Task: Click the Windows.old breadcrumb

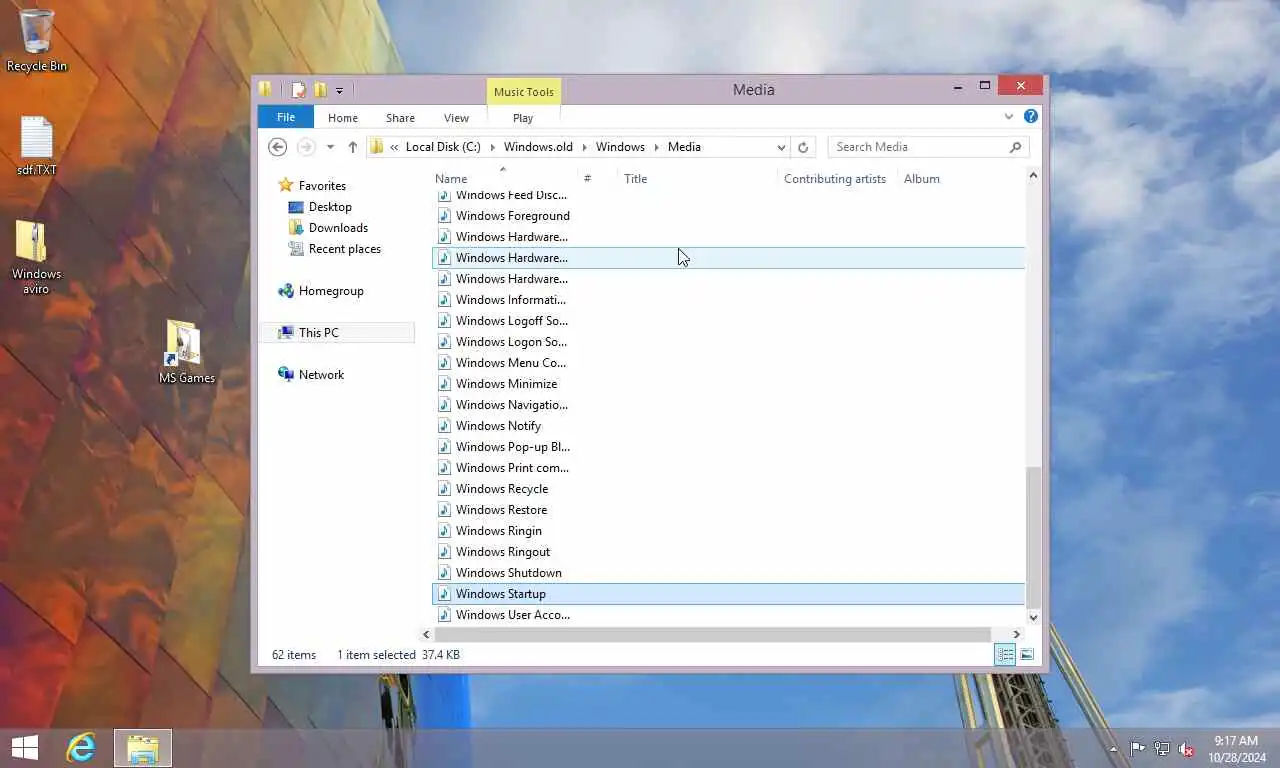Action: (538, 147)
